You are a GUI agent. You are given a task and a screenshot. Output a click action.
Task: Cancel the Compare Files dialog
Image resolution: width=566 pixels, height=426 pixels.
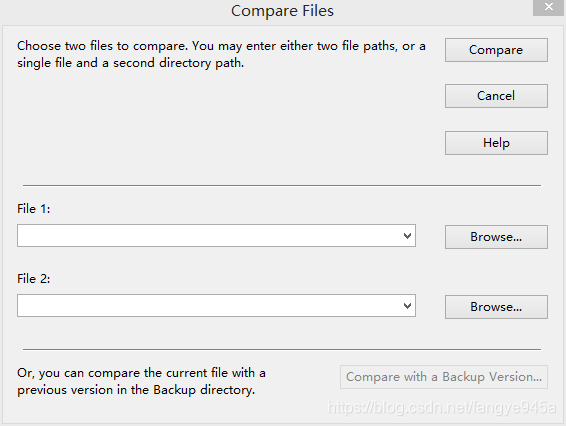(x=496, y=96)
